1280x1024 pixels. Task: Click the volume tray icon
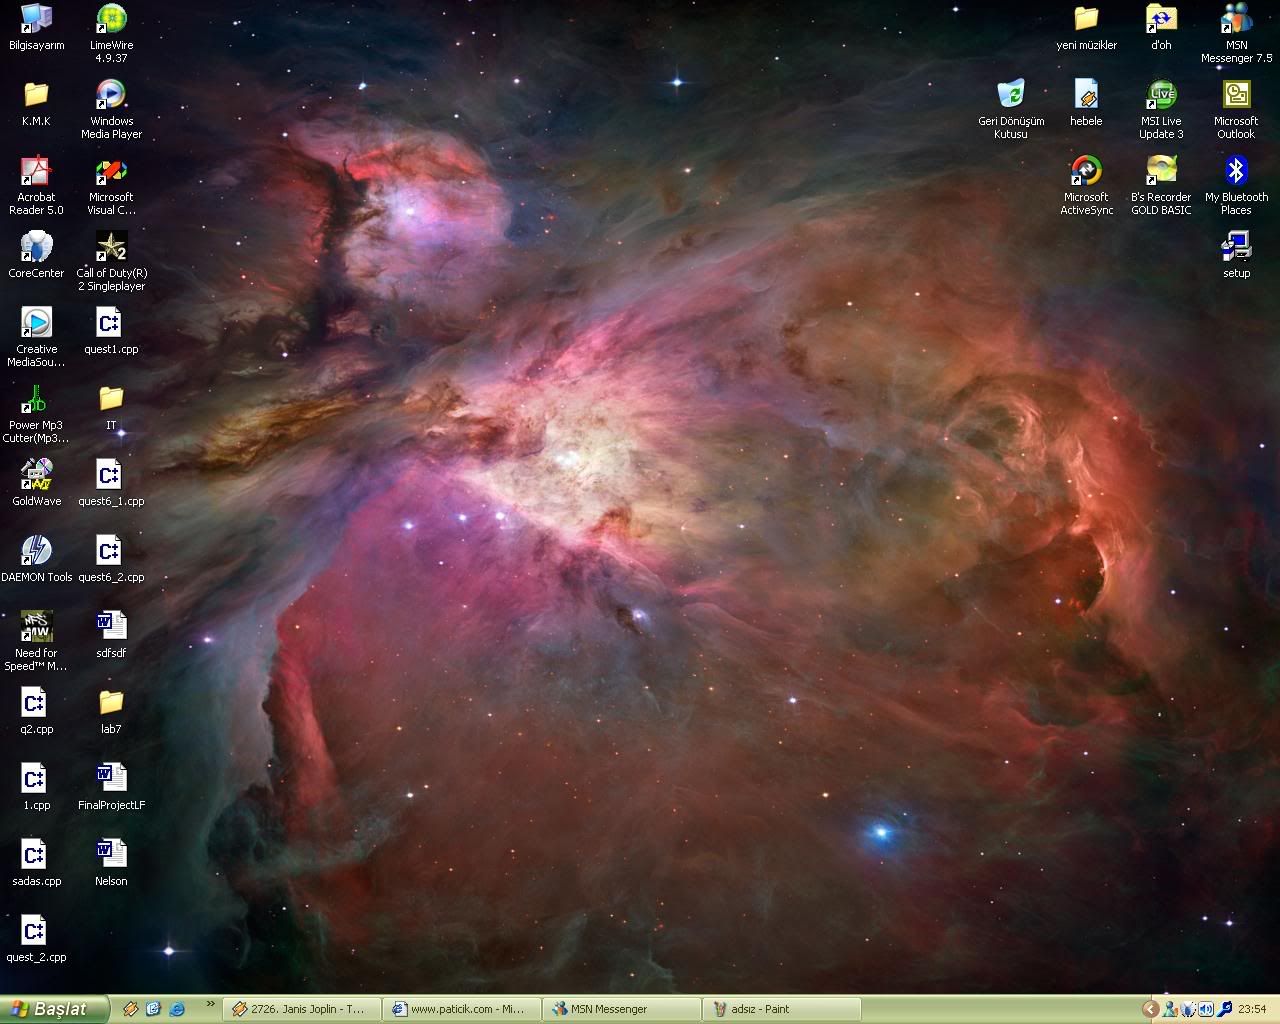coord(1206,1009)
